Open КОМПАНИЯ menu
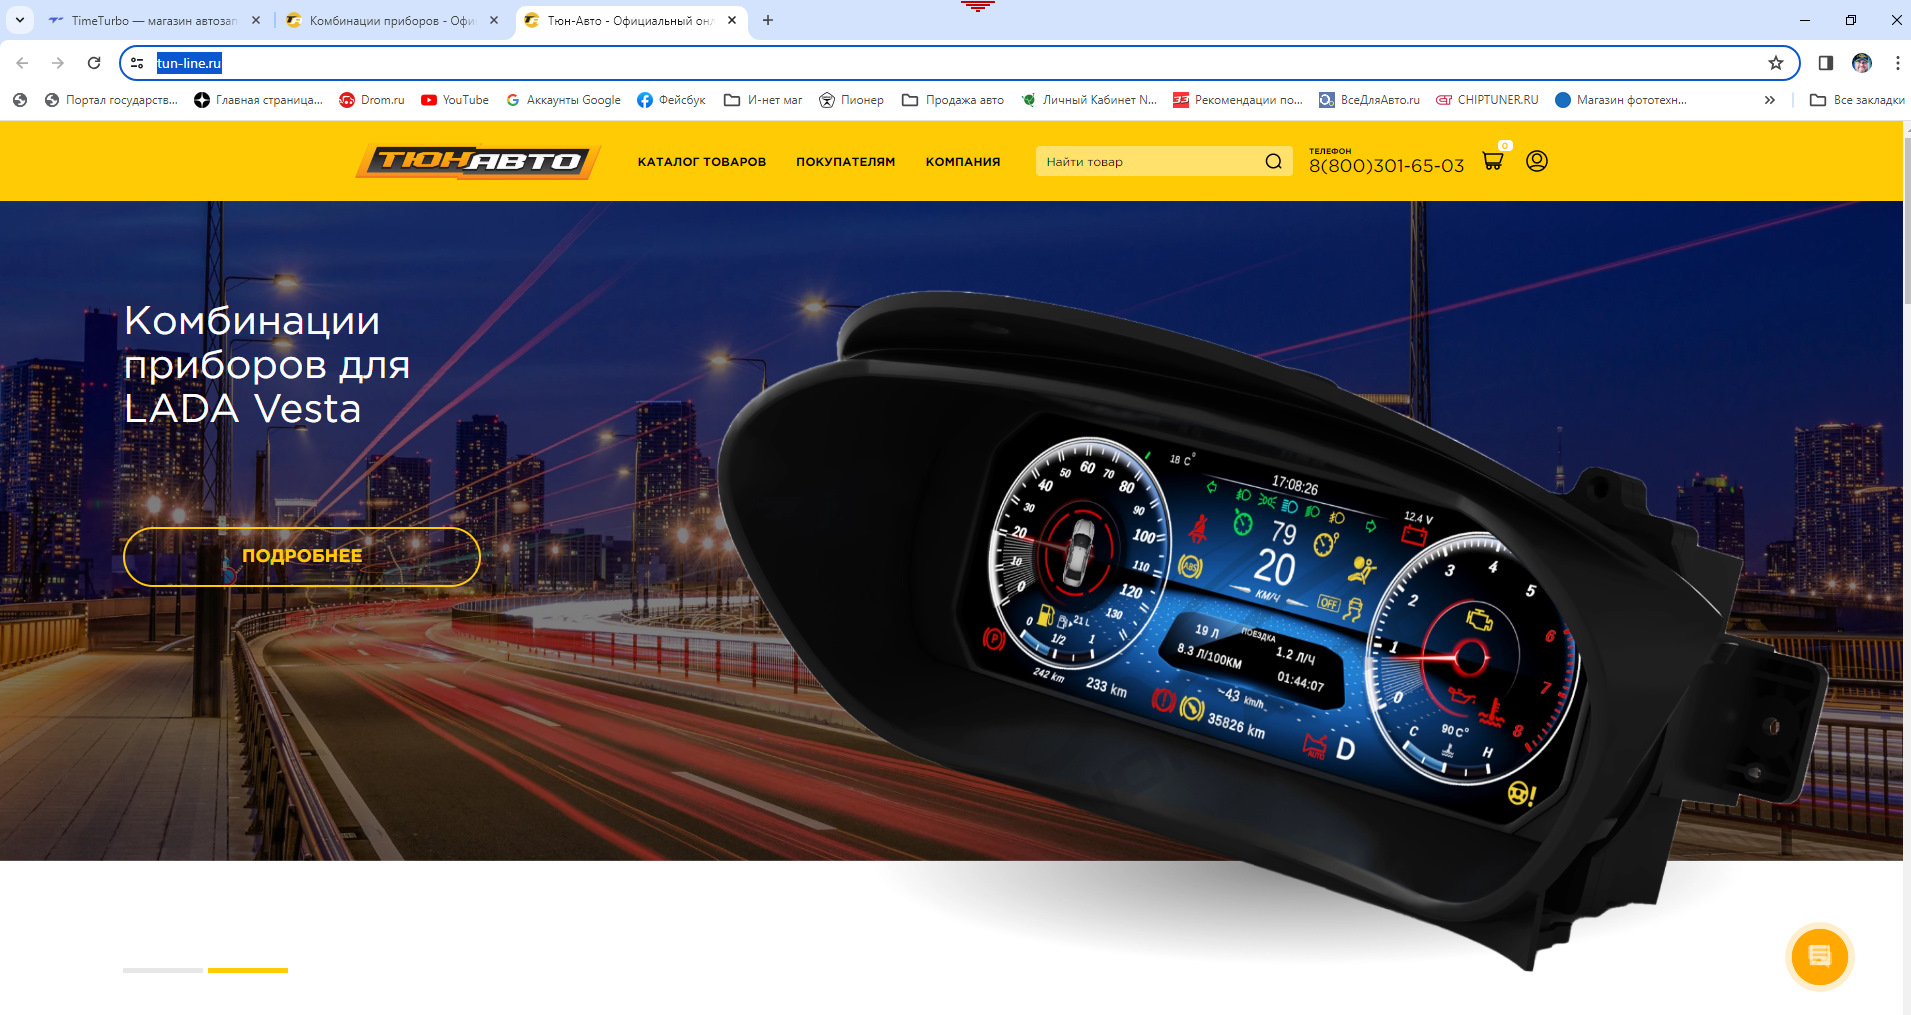 963,162
